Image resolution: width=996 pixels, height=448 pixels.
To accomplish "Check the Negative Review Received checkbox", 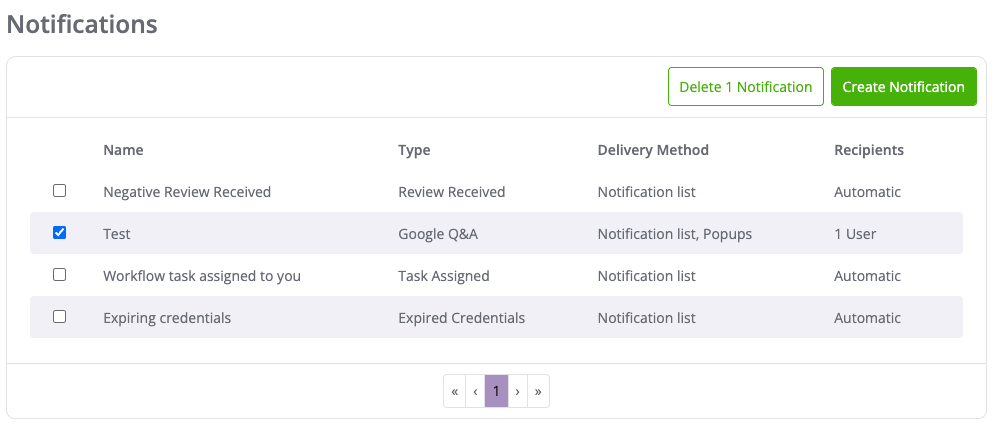I will coord(59,190).
